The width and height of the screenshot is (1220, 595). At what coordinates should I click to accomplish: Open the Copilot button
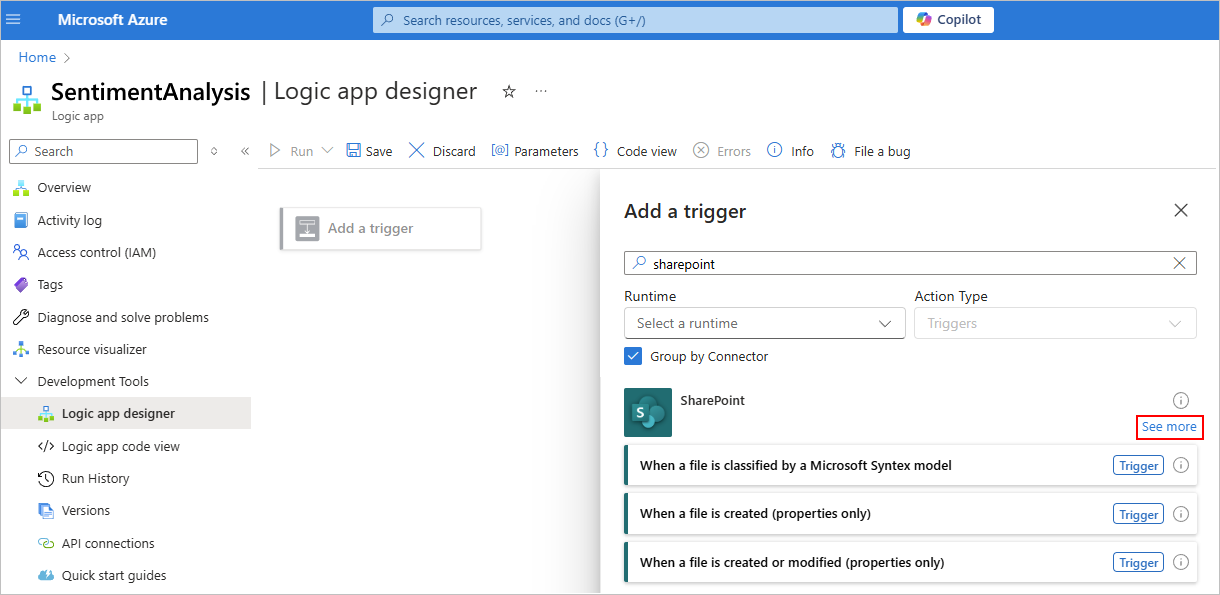pyautogui.click(x=948, y=20)
